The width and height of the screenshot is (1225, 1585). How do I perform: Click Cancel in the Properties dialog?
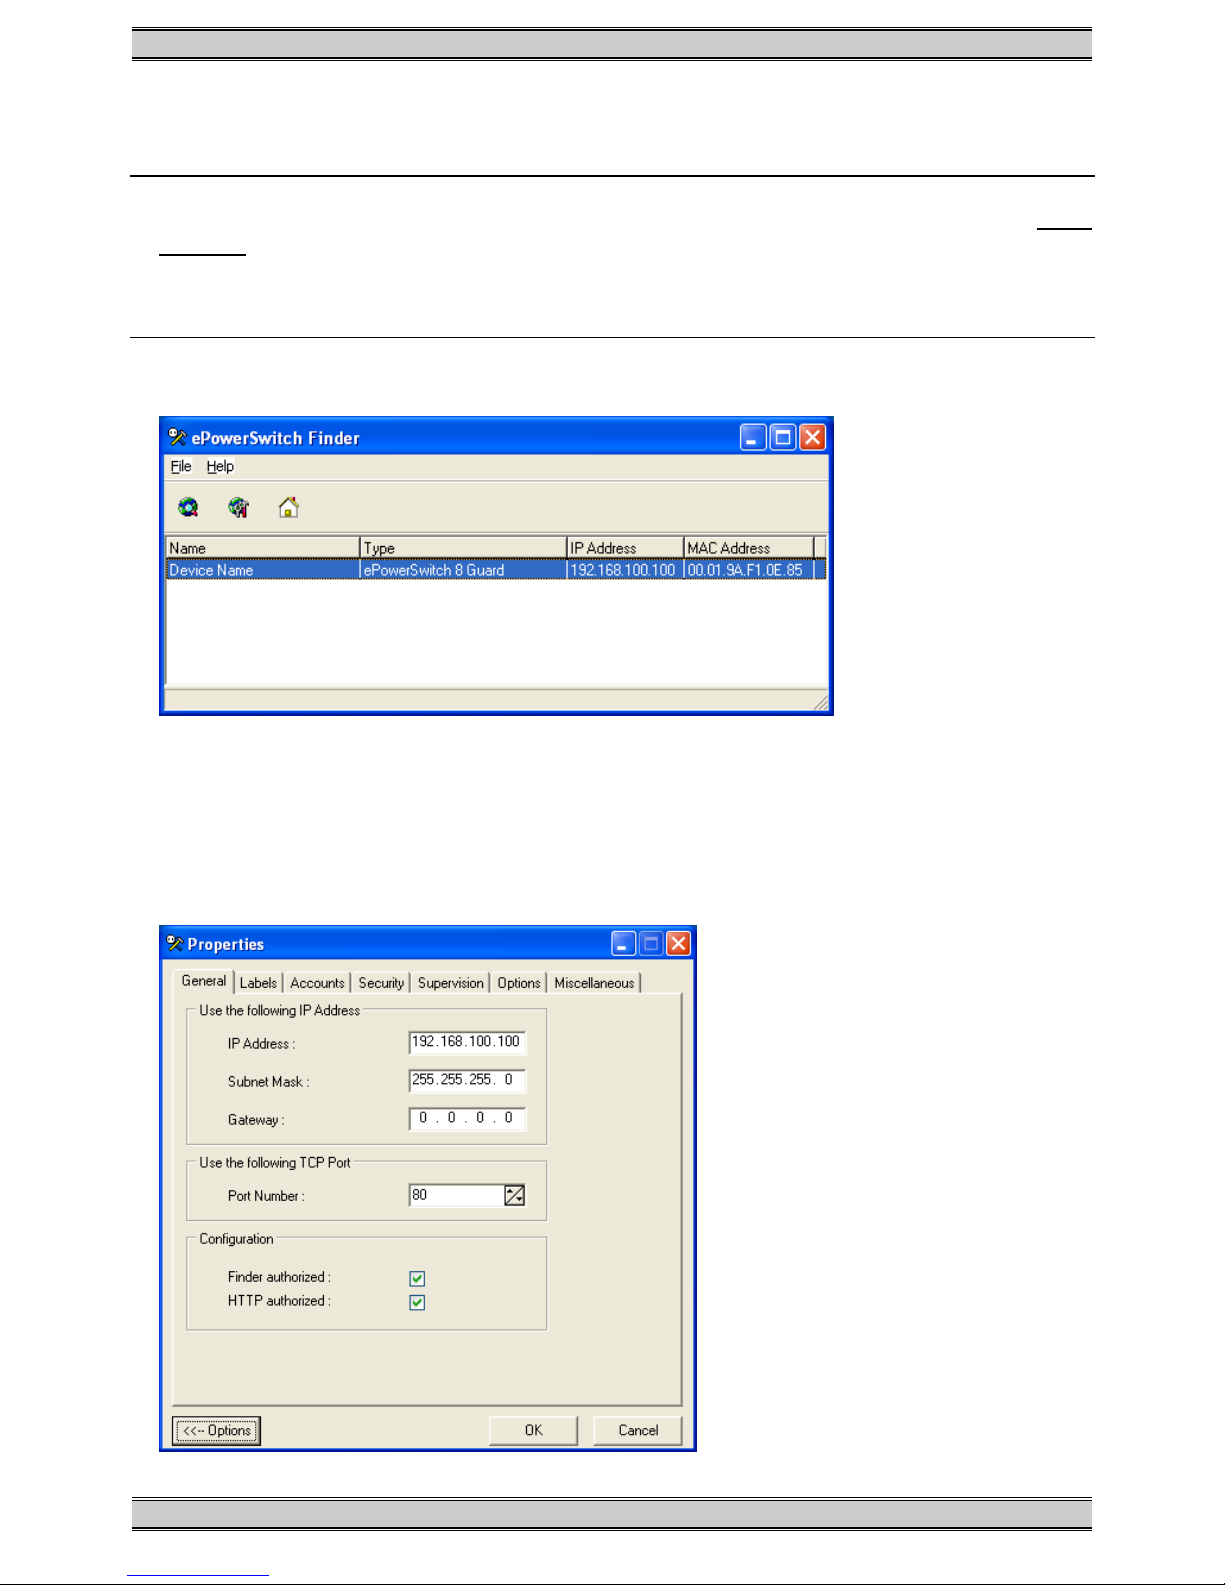tap(638, 1430)
